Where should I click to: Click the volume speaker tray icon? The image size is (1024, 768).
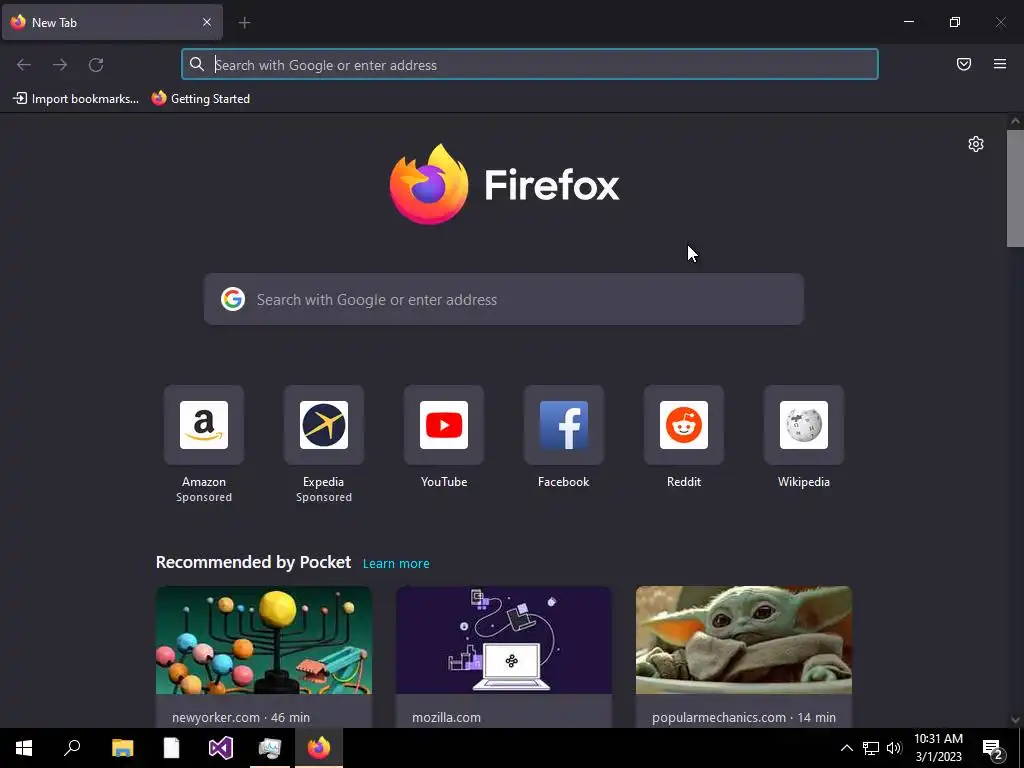(x=894, y=748)
